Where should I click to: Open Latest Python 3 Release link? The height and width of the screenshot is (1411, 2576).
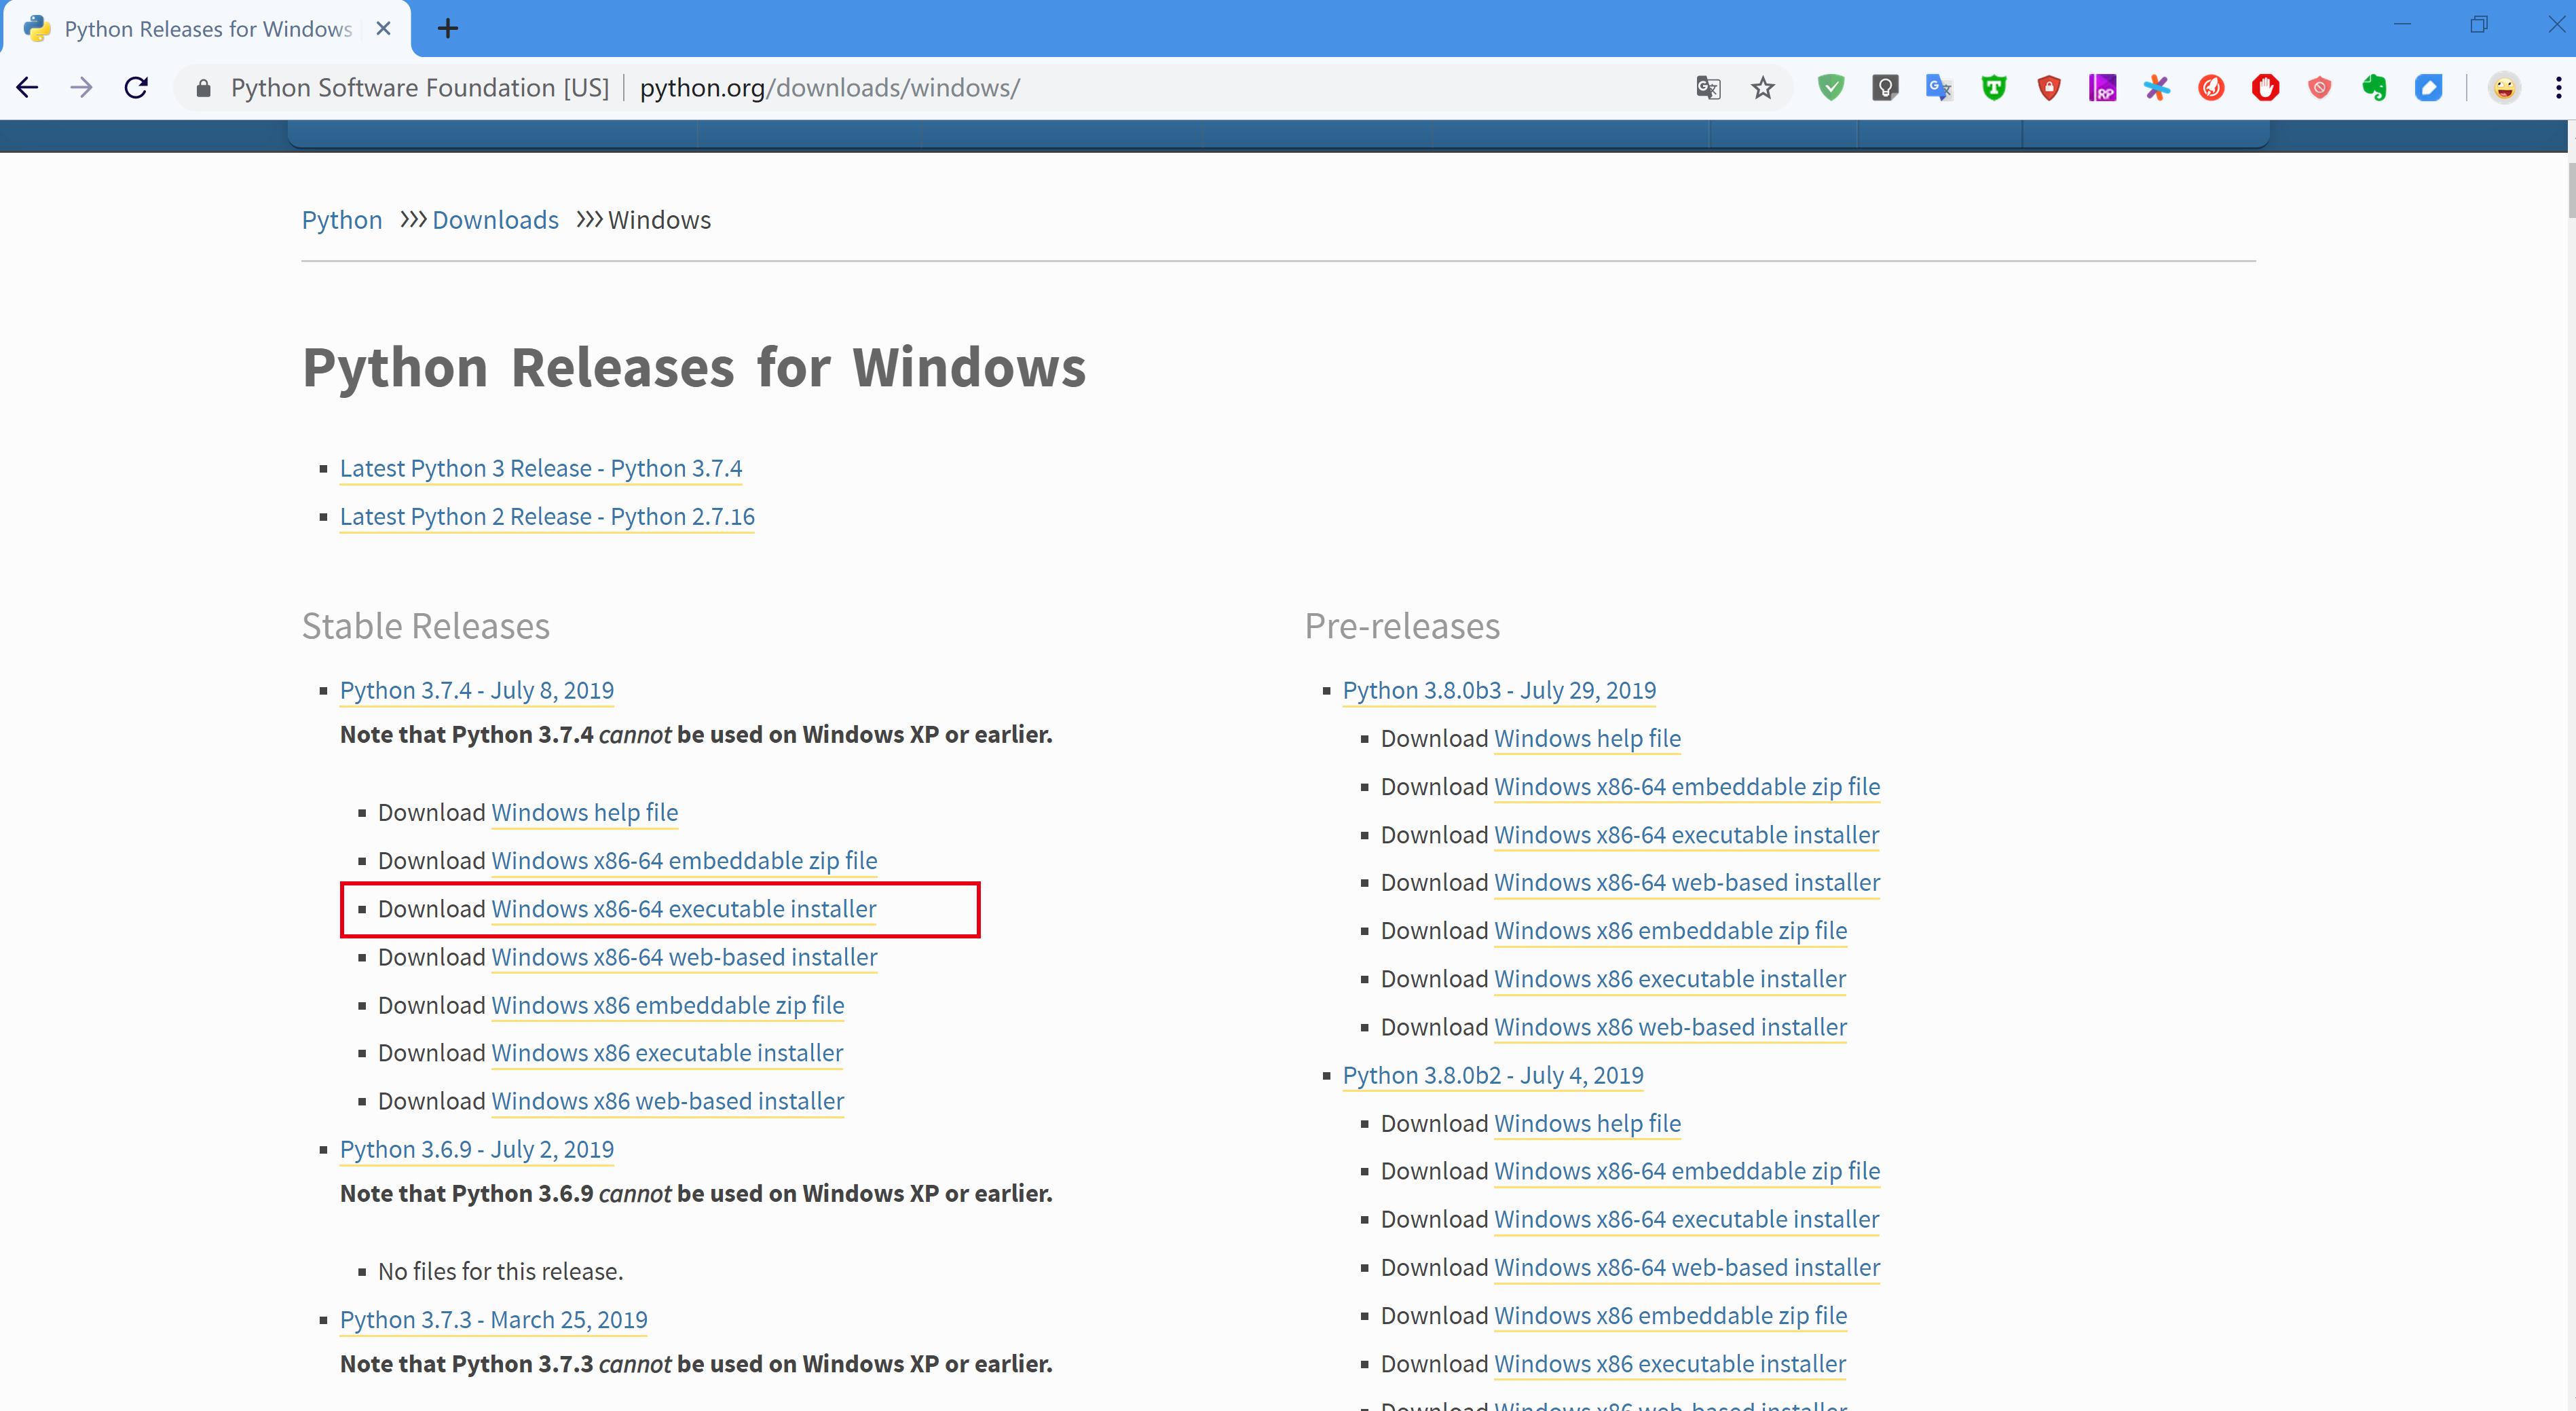(x=540, y=467)
